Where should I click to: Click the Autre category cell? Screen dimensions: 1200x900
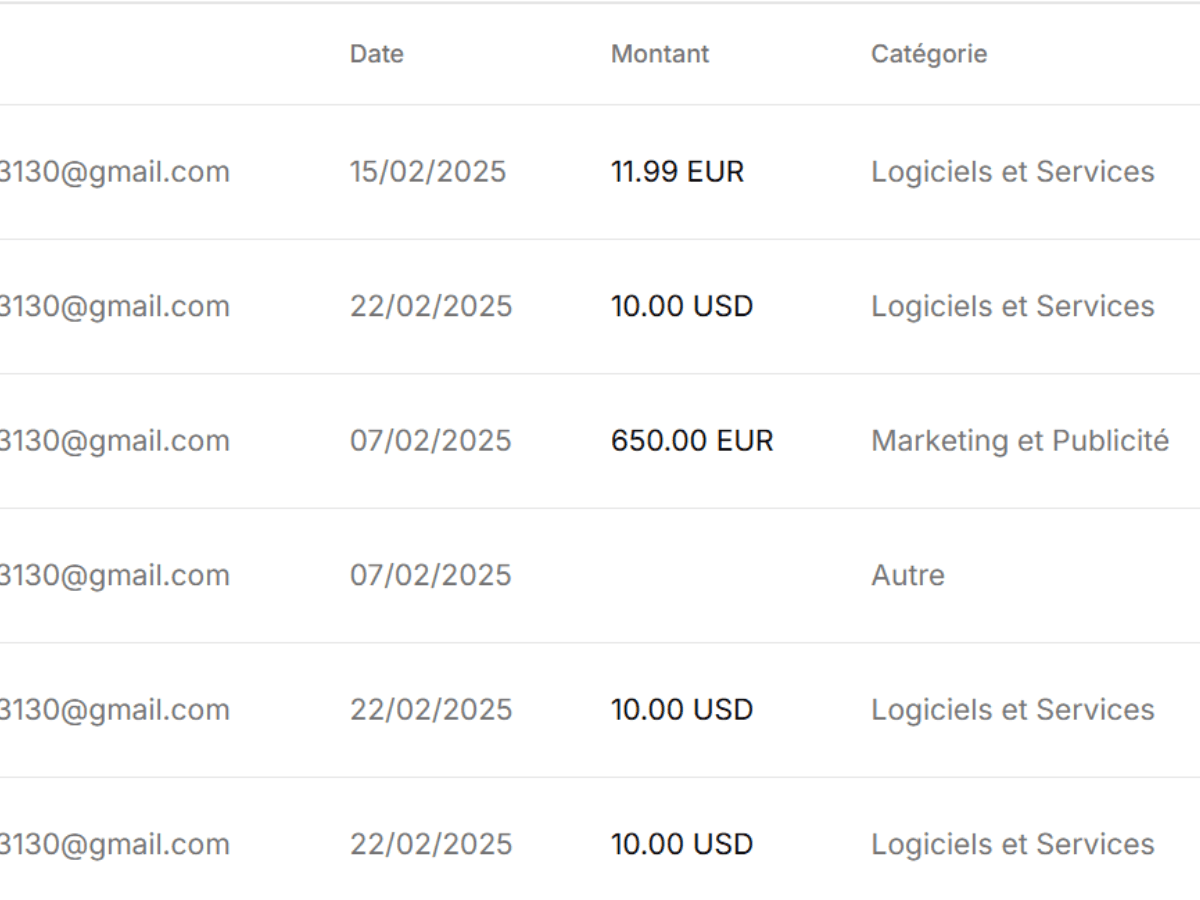(908, 575)
